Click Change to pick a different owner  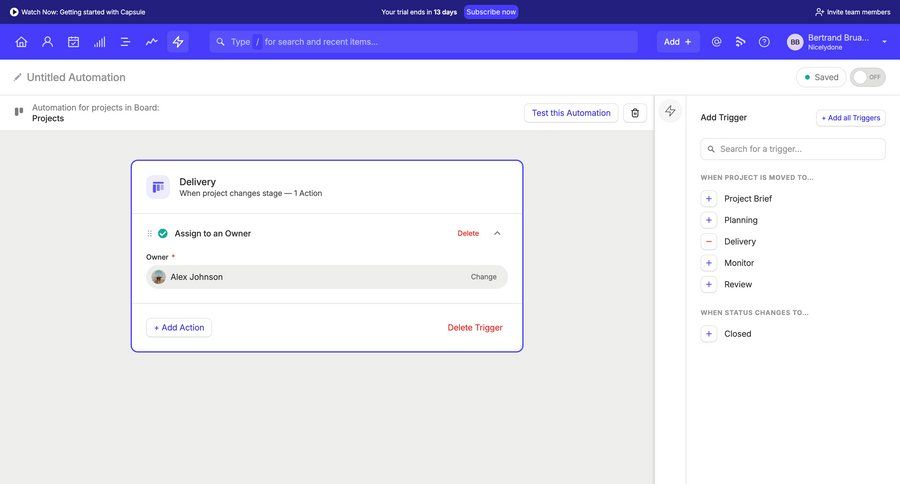(484, 277)
